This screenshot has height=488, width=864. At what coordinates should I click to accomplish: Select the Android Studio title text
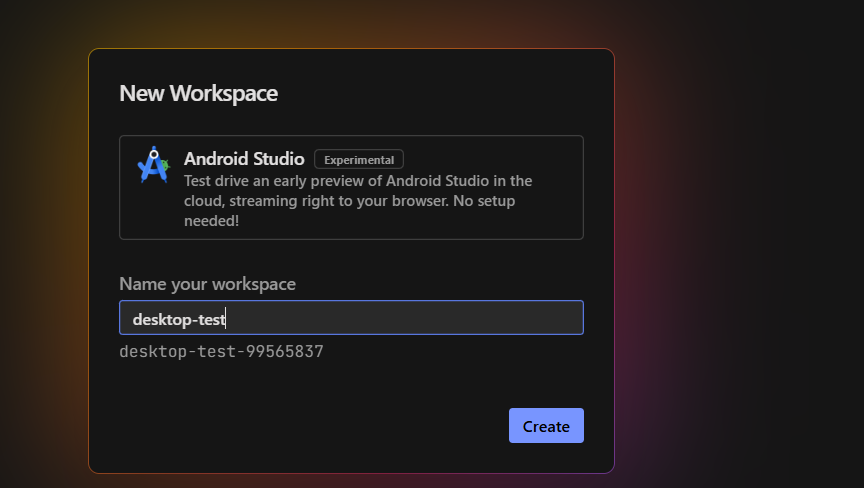pyautogui.click(x=244, y=159)
